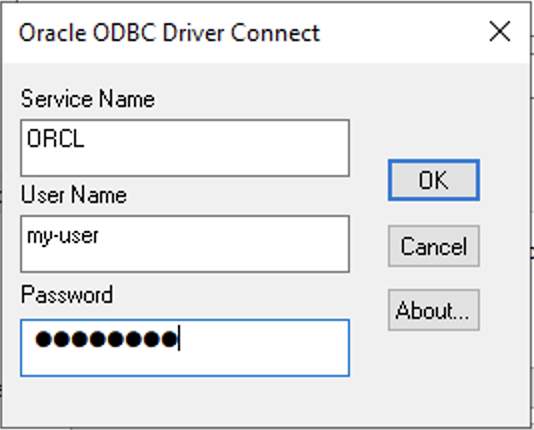
Task: Close the Oracle ODBC Driver Connect dialog
Action: point(500,31)
